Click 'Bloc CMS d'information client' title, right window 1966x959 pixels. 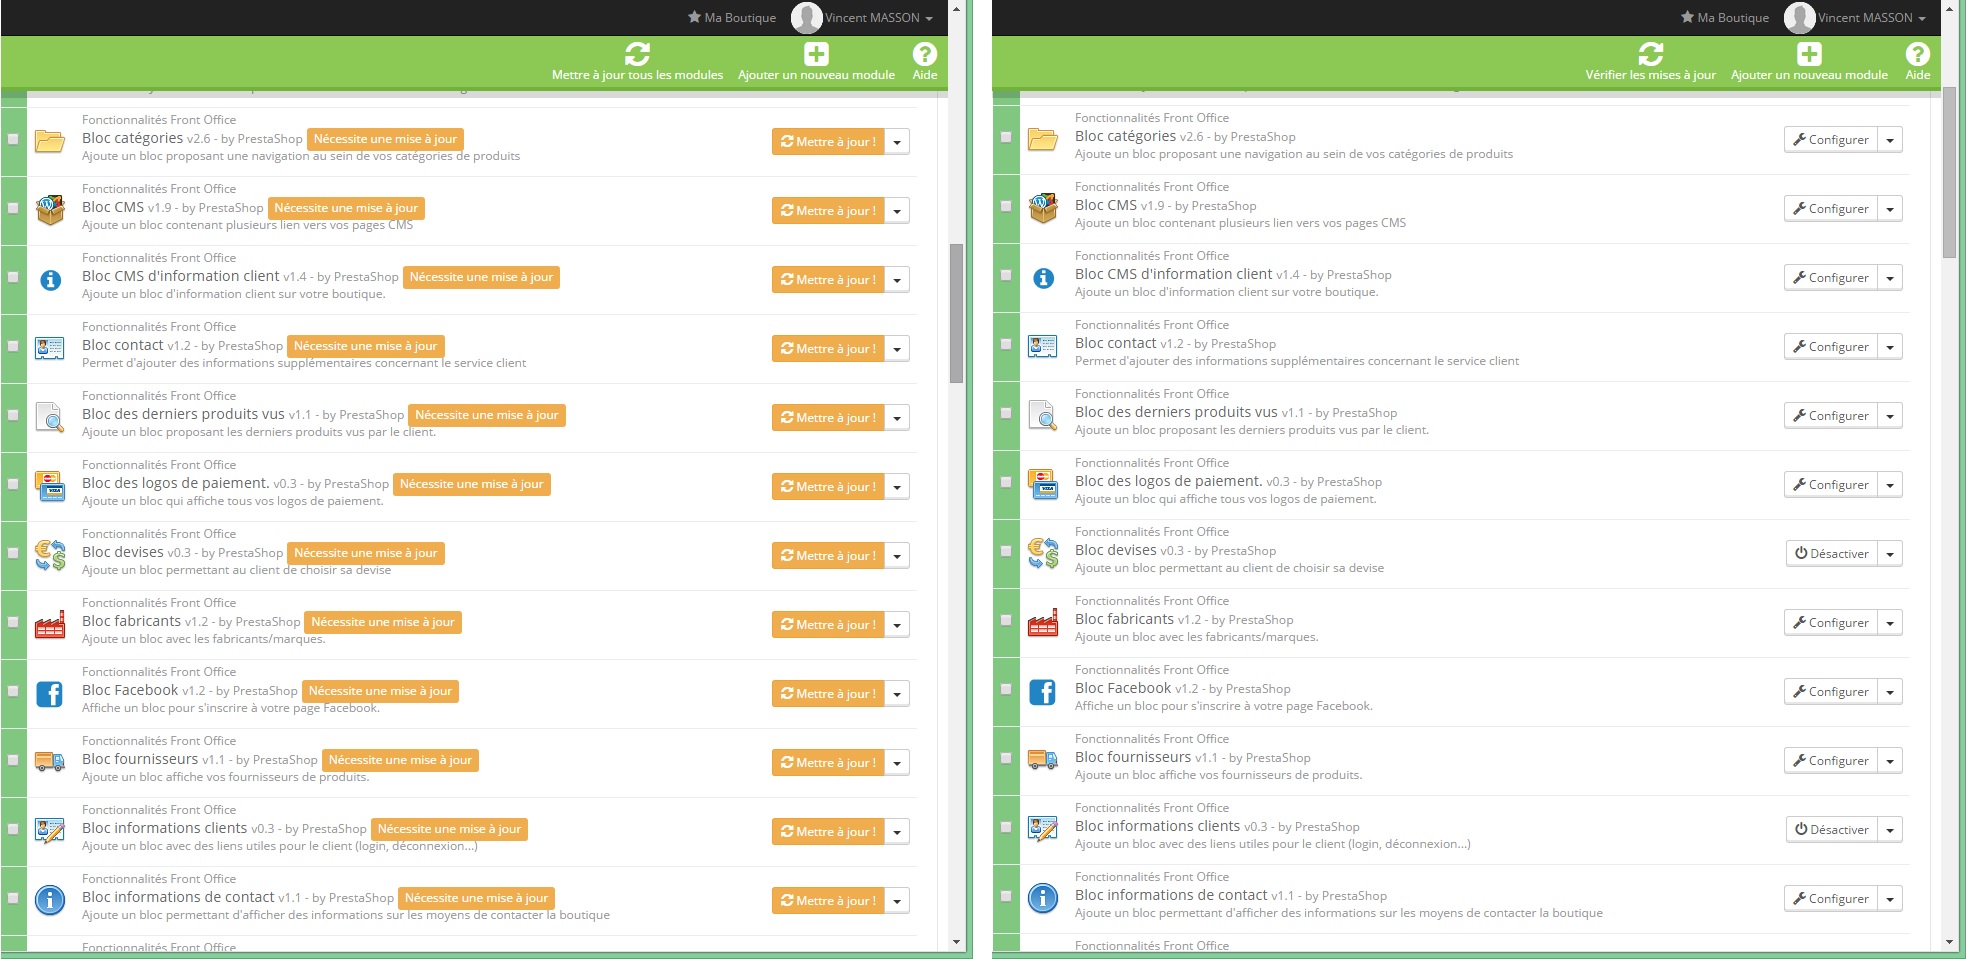[x=1174, y=274]
